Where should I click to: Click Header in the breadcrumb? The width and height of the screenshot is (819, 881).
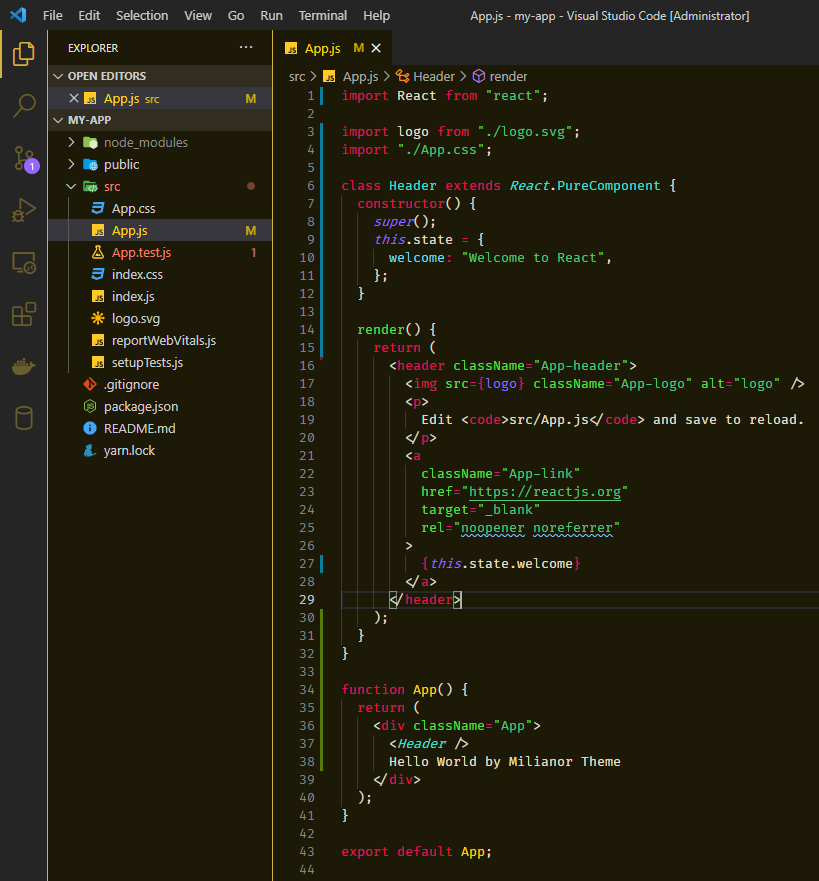pos(434,76)
